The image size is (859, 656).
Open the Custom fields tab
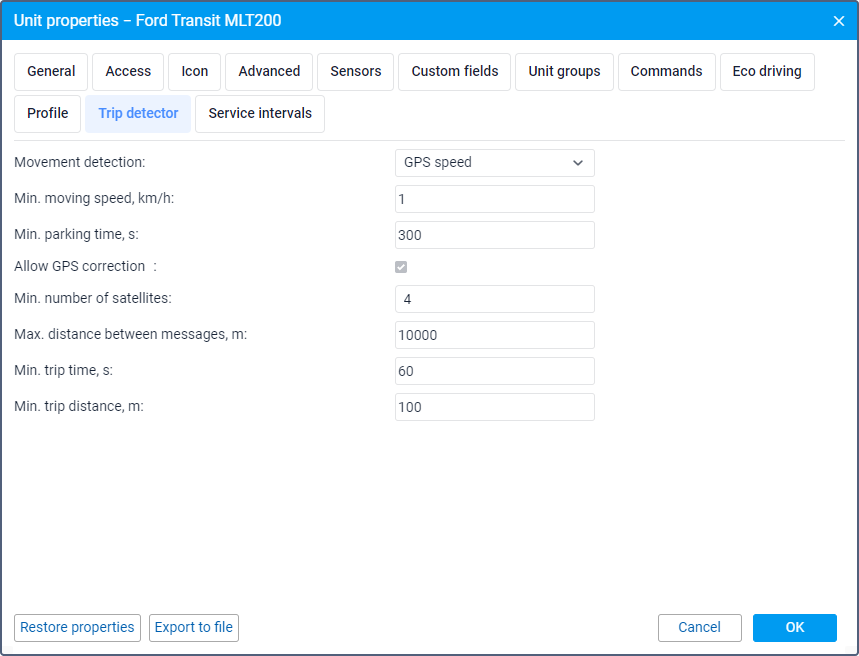[x=455, y=72]
